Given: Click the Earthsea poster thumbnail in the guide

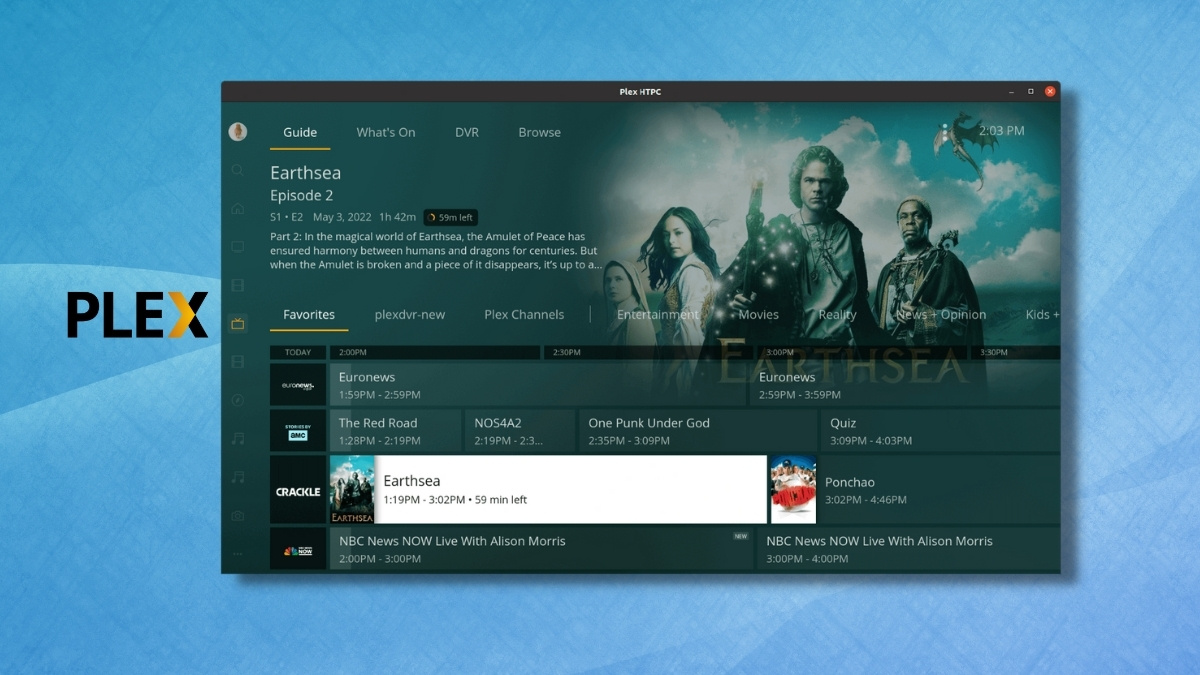Looking at the screenshot, I should (x=353, y=489).
